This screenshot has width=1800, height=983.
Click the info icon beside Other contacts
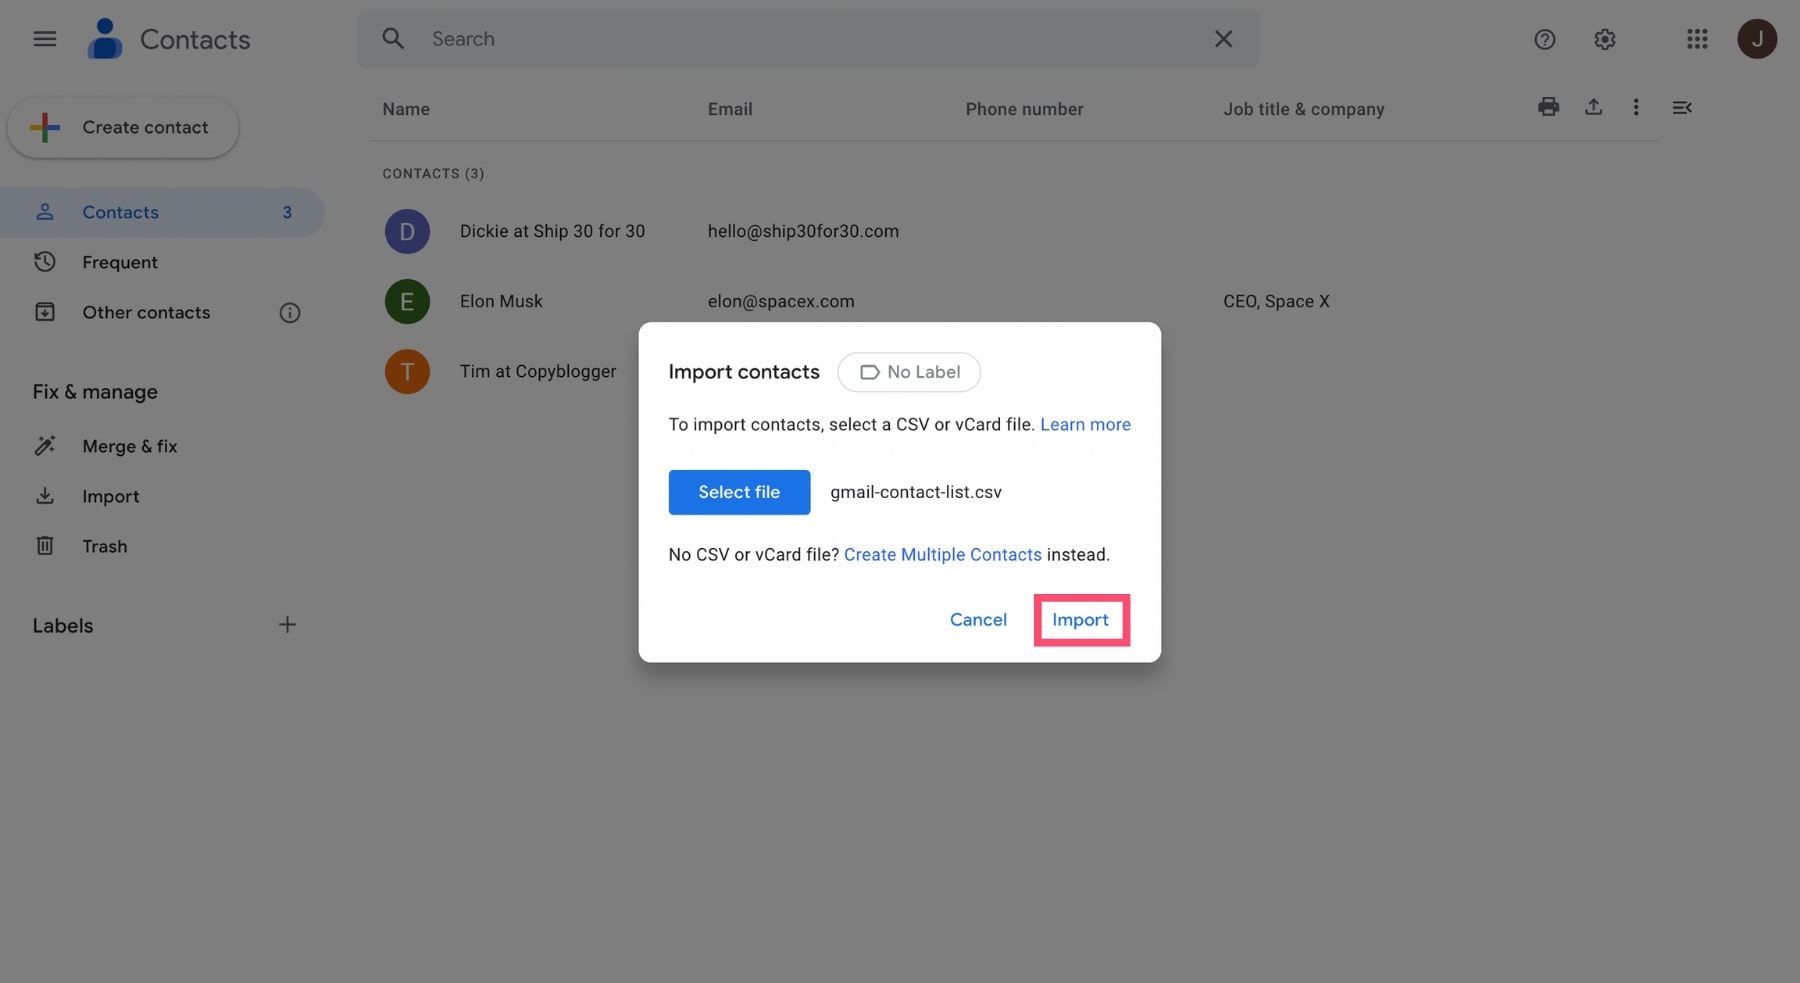tap(290, 313)
